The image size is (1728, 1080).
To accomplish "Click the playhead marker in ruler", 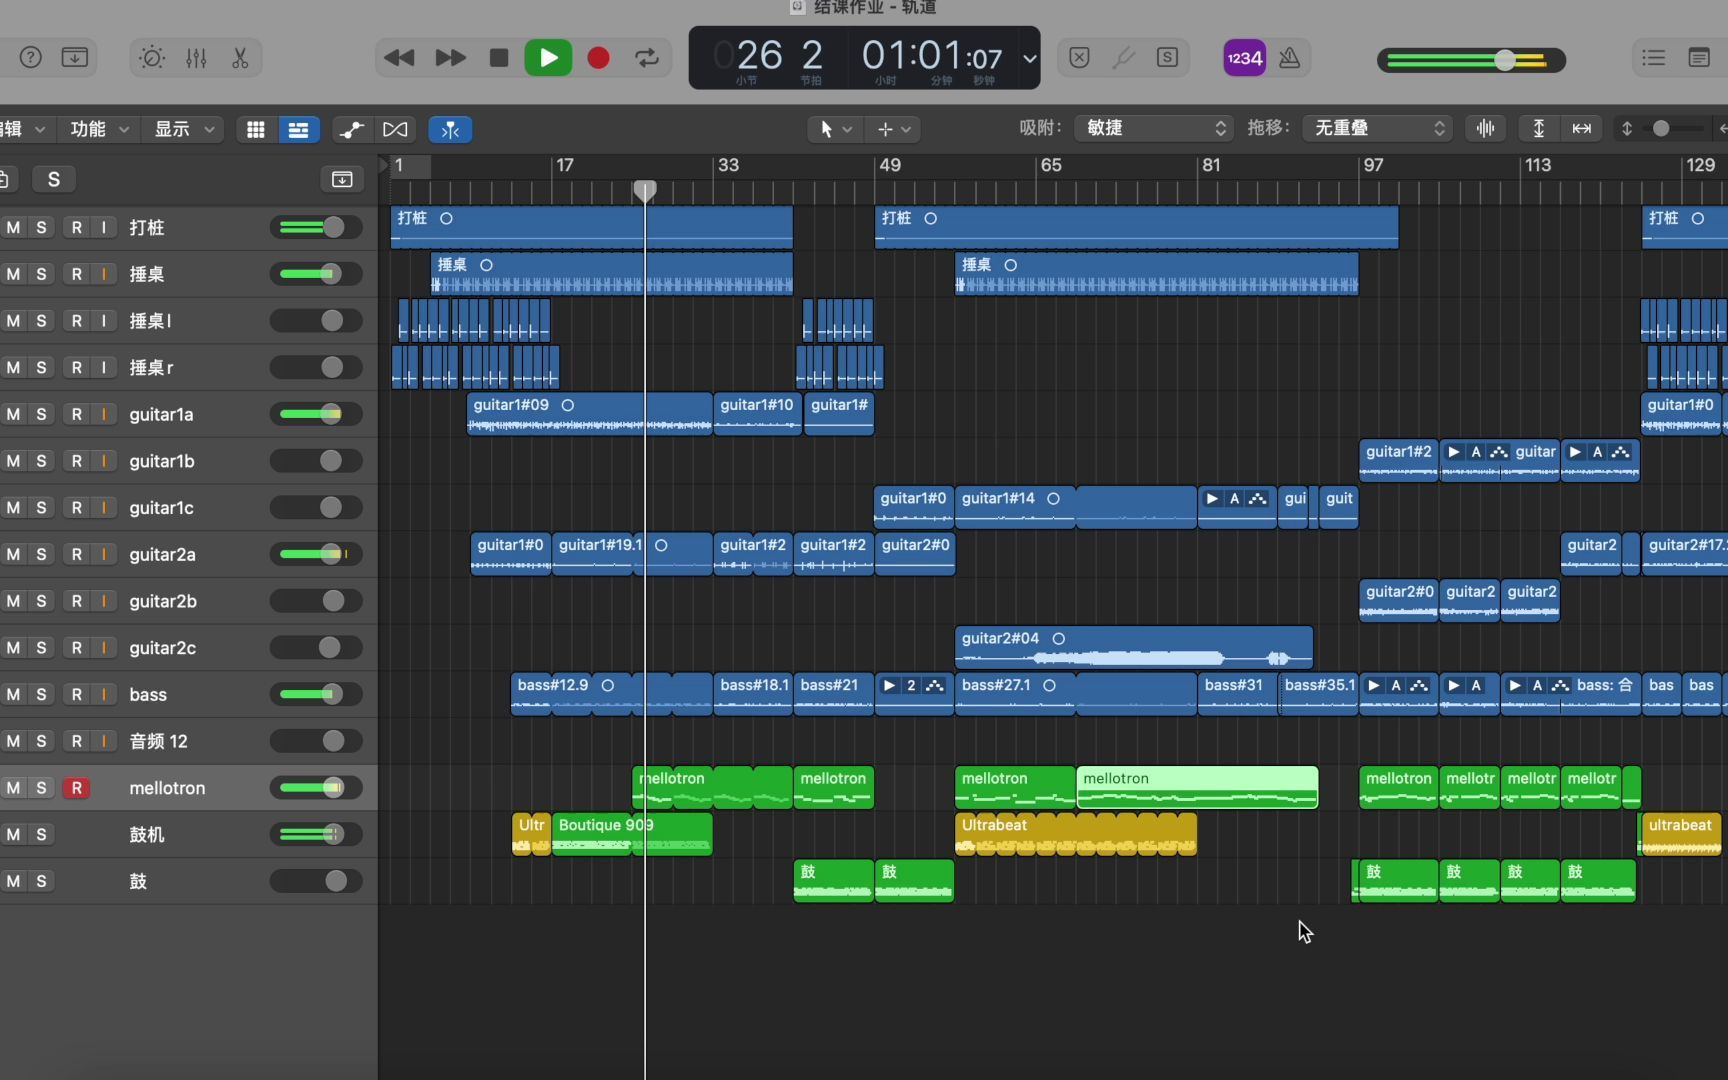I will 645,190.
